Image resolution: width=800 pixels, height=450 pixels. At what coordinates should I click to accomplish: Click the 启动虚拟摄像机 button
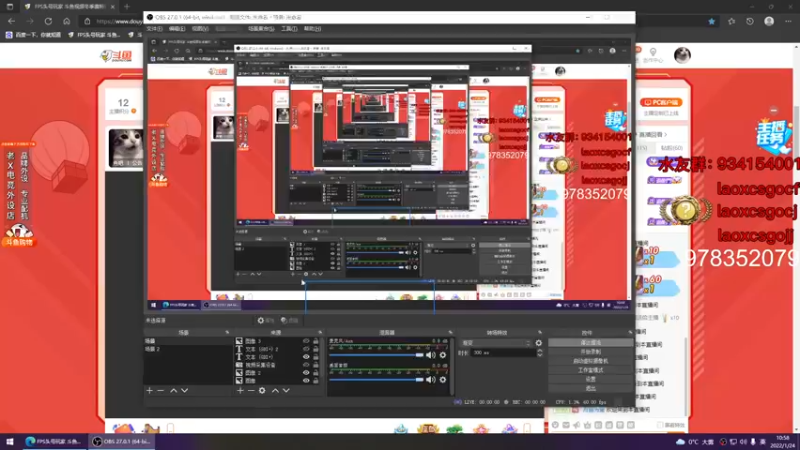[590, 361]
